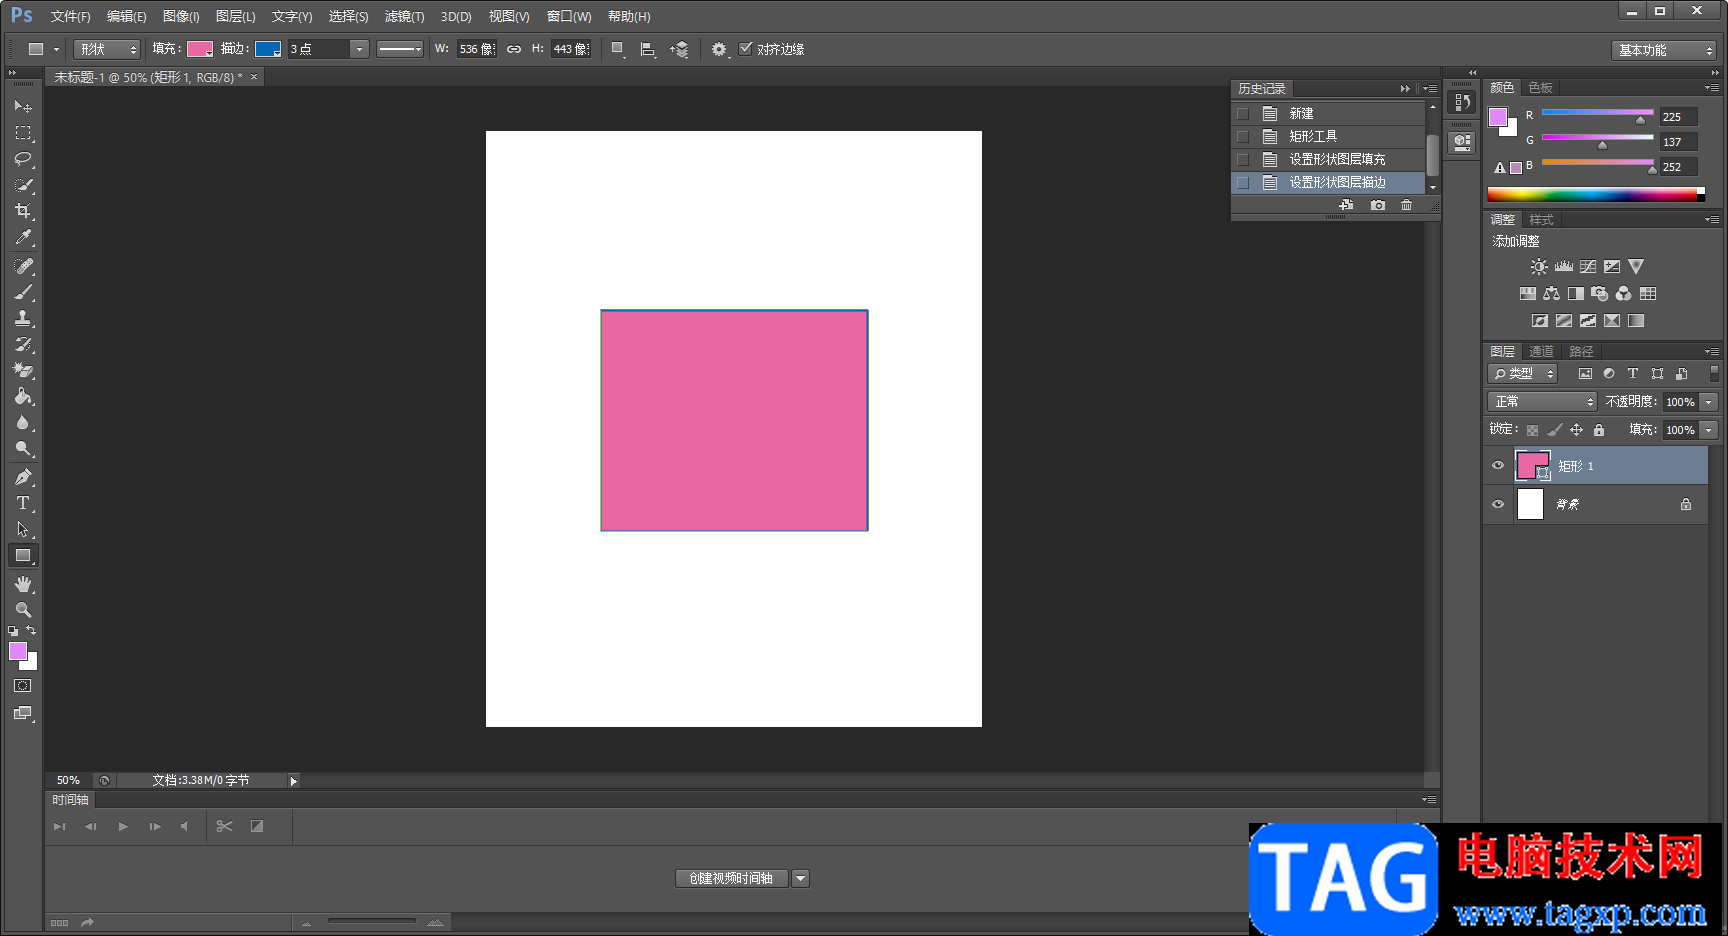Toggle lock all padlock in Layers
The image size is (1728, 936).
[1599, 430]
